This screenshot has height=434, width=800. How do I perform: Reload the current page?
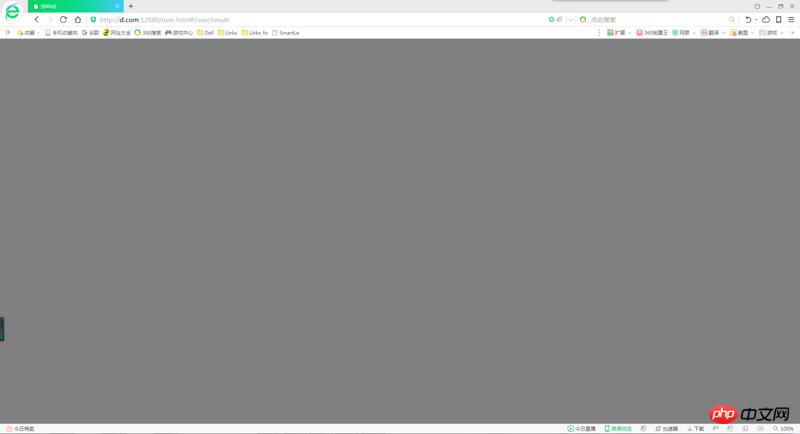pyautogui.click(x=63, y=19)
